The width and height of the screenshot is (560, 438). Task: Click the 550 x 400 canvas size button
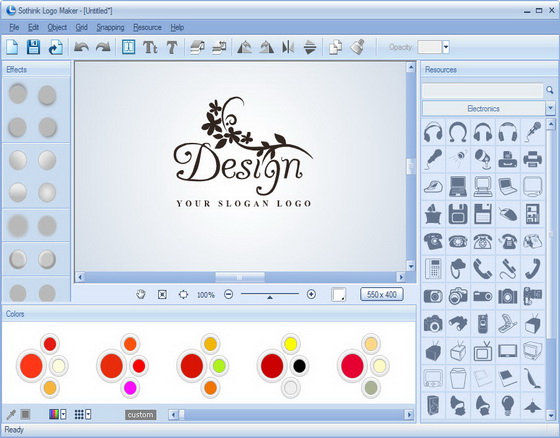pyautogui.click(x=382, y=294)
